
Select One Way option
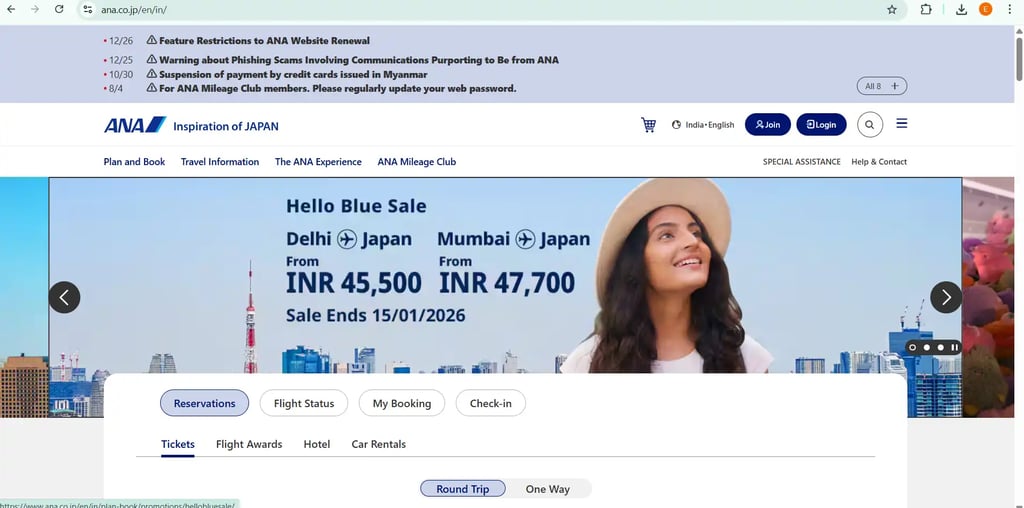548,488
